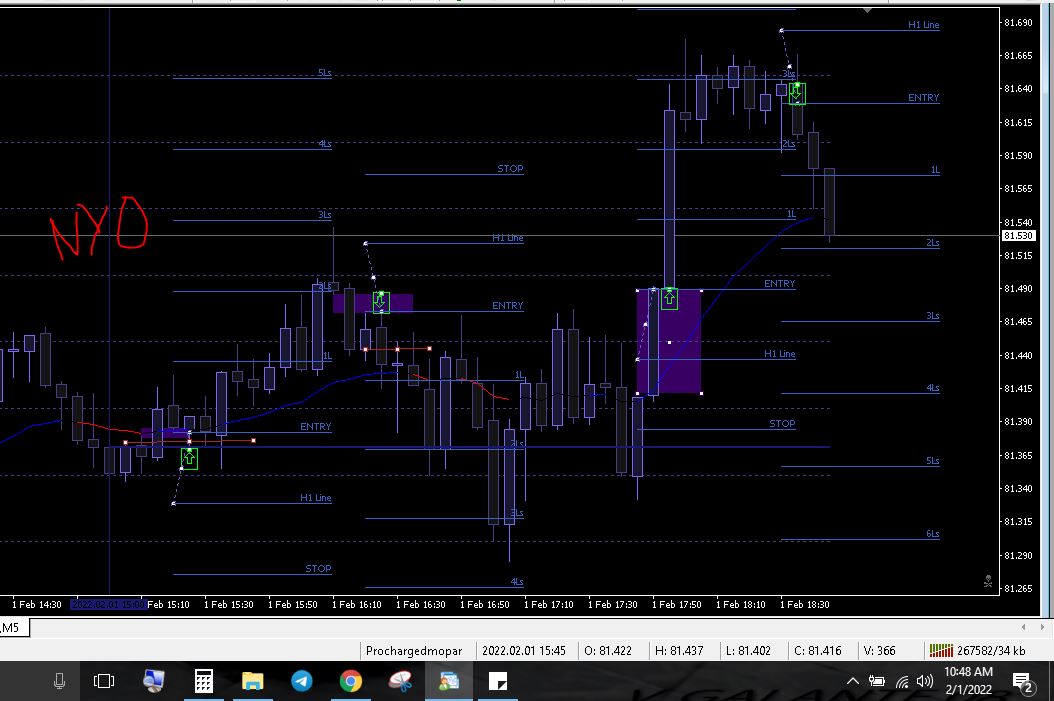Click the 6Ls level label
The height and width of the screenshot is (701, 1054).
pyautogui.click(x=932, y=534)
